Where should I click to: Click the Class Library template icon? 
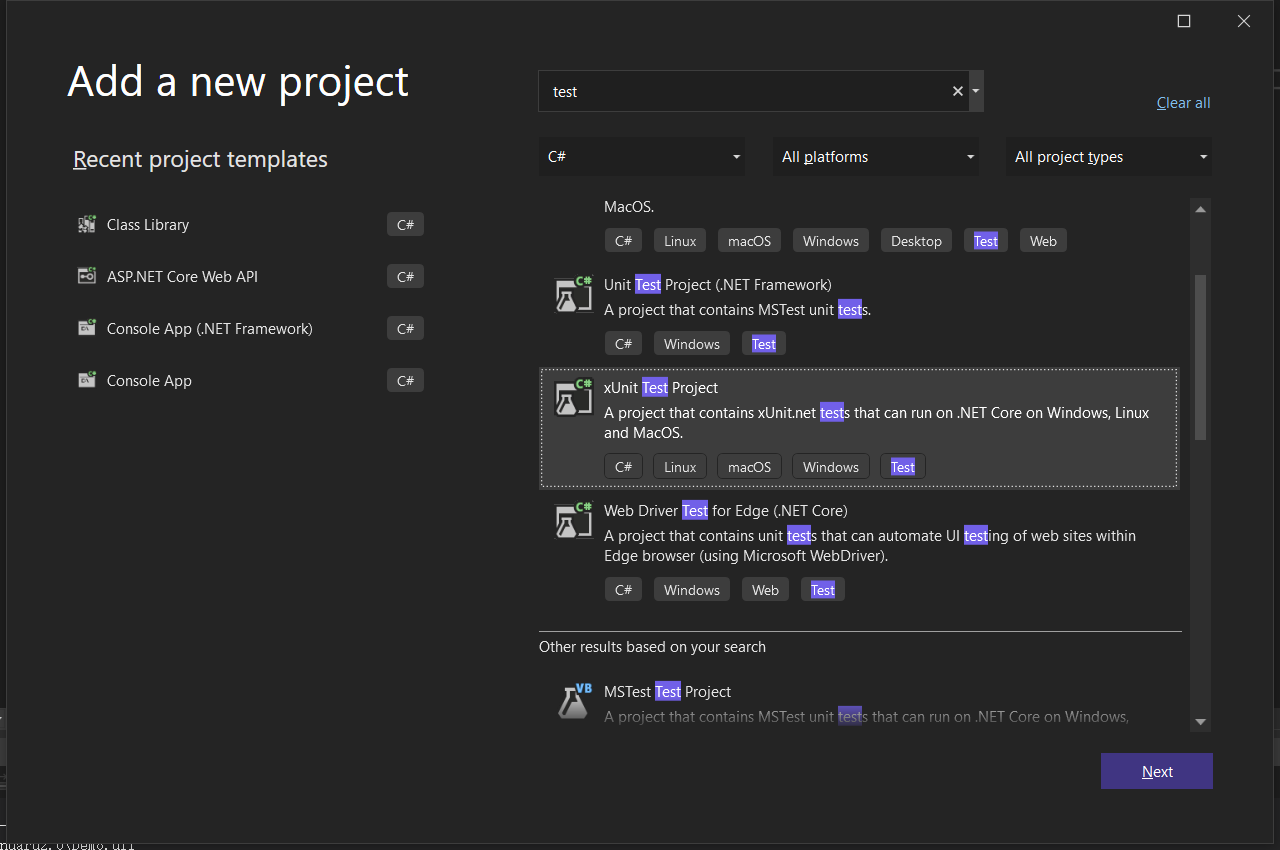pyautogui.click(x=87, y=225)
